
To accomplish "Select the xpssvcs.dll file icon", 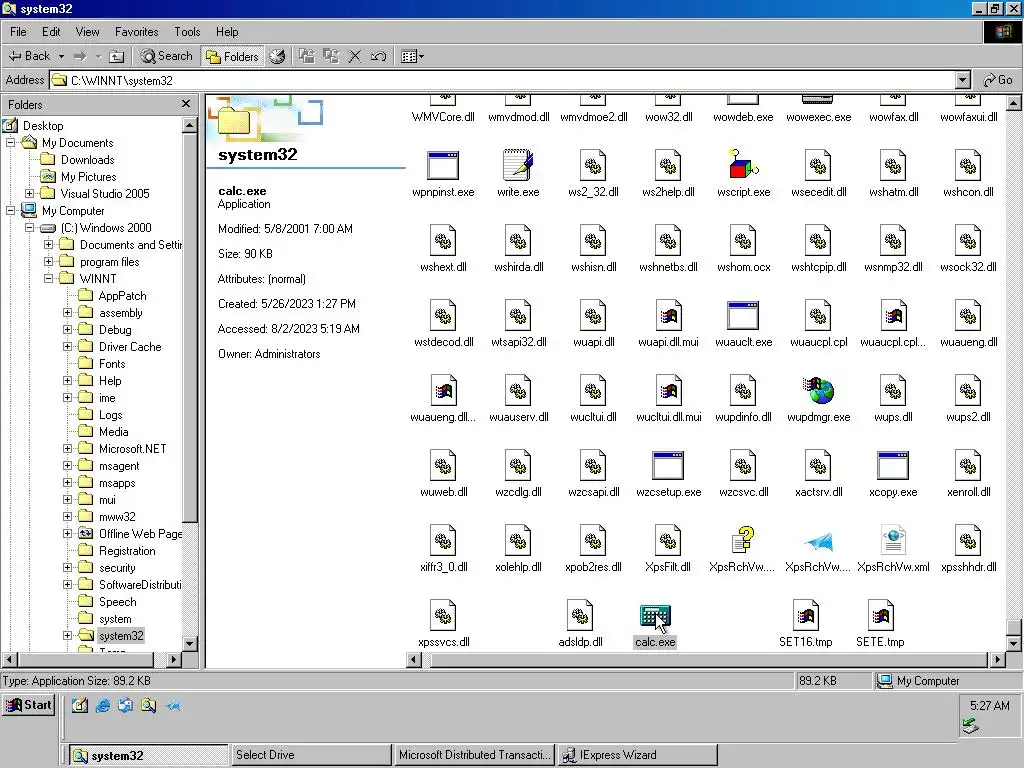I will (x=443, y=616).
